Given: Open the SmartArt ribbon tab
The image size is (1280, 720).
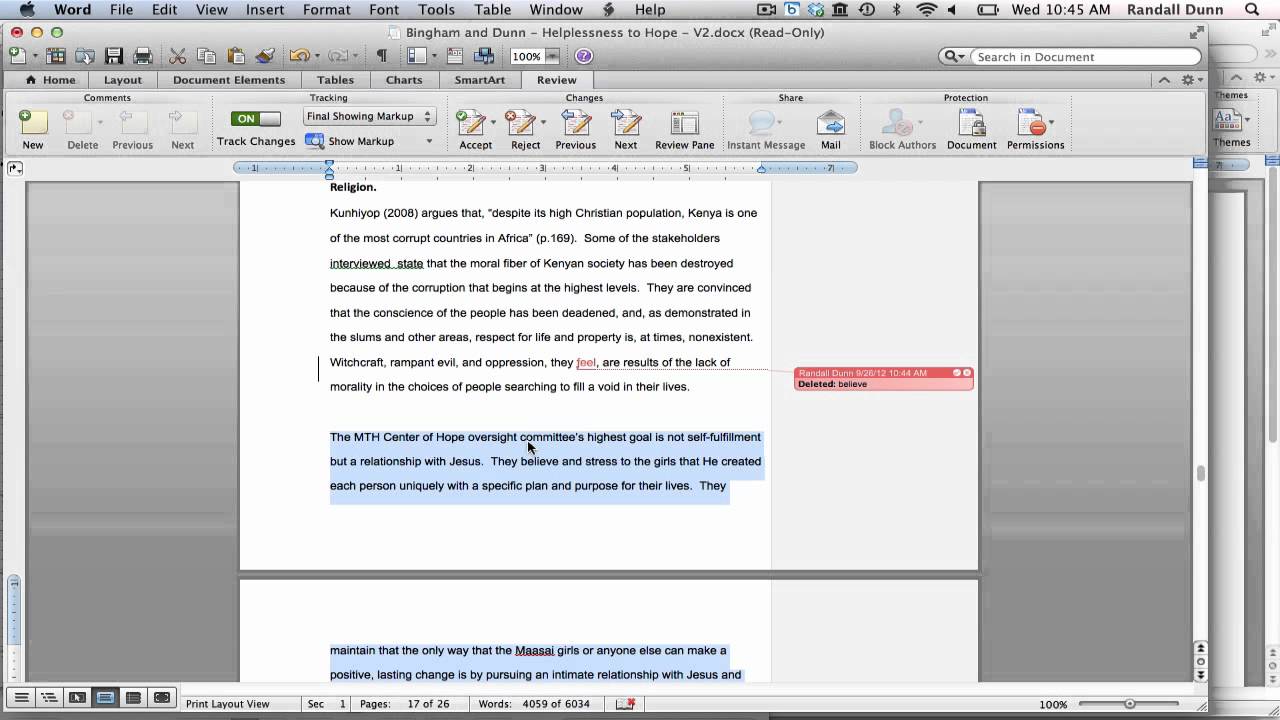Looking at the screenshot, I should click(x=480, y=80).
